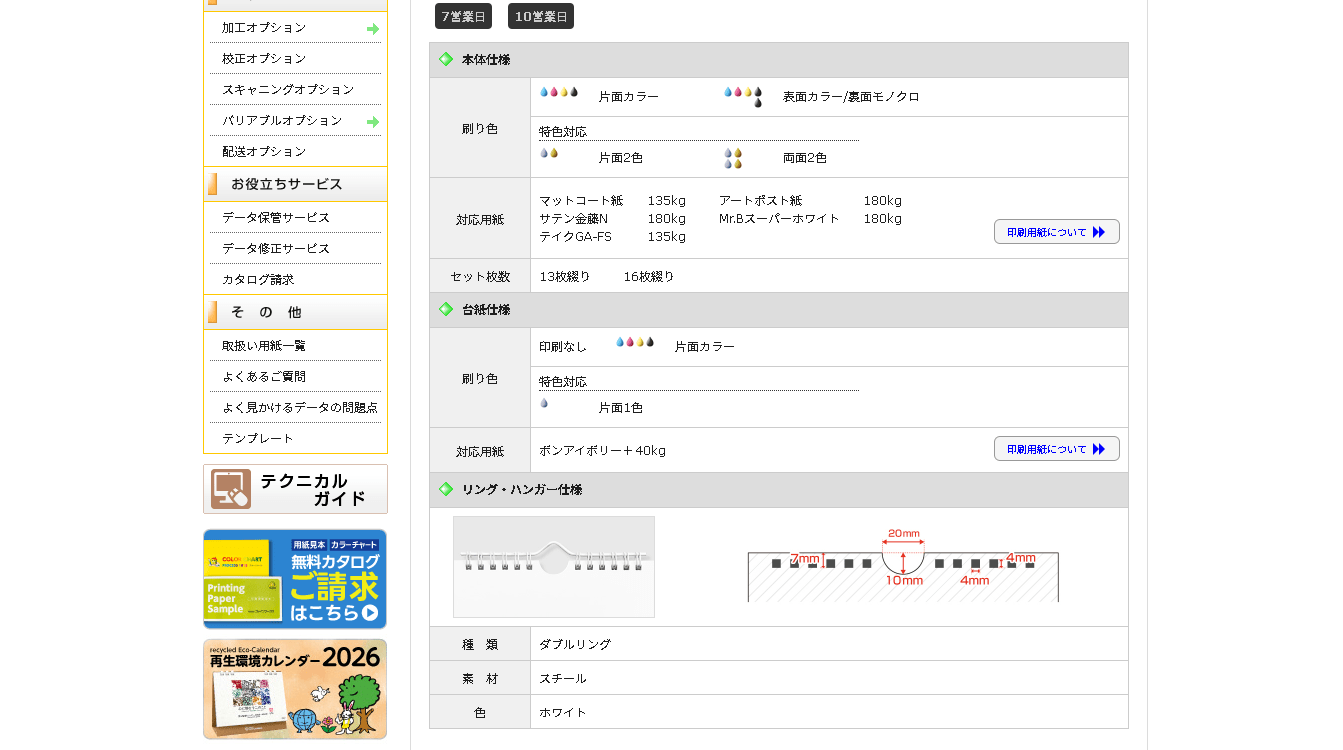
Task: Open 校正オプション link
Action: (264, 59)
